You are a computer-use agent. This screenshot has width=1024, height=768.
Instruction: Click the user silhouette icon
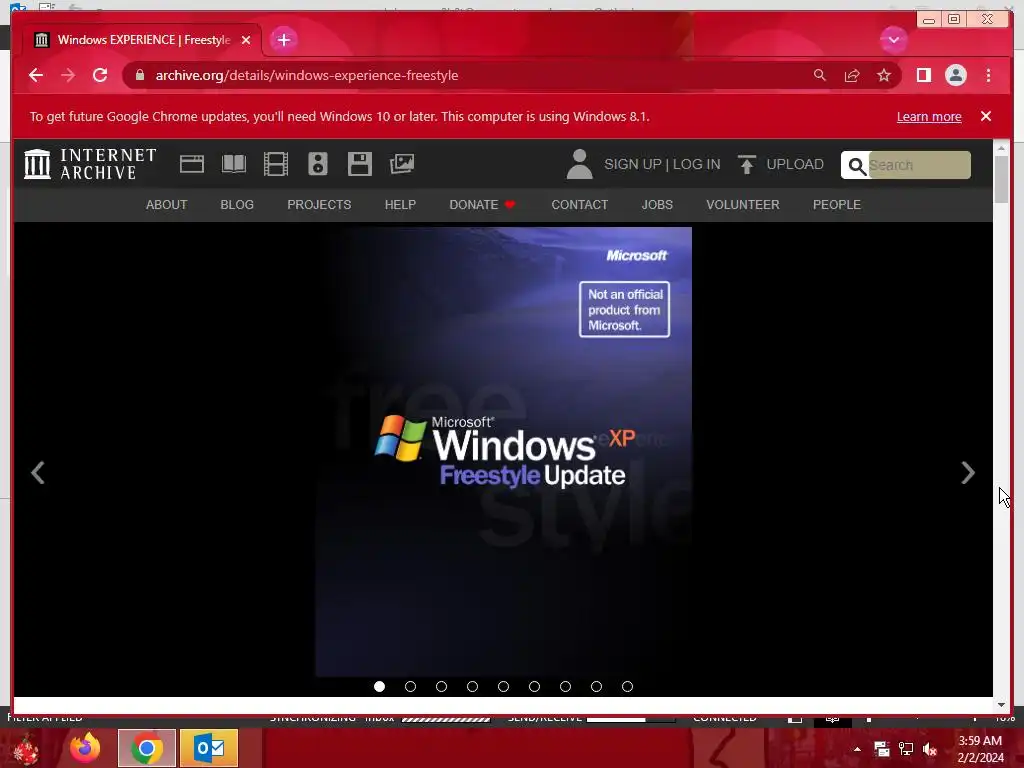[579, 164]
